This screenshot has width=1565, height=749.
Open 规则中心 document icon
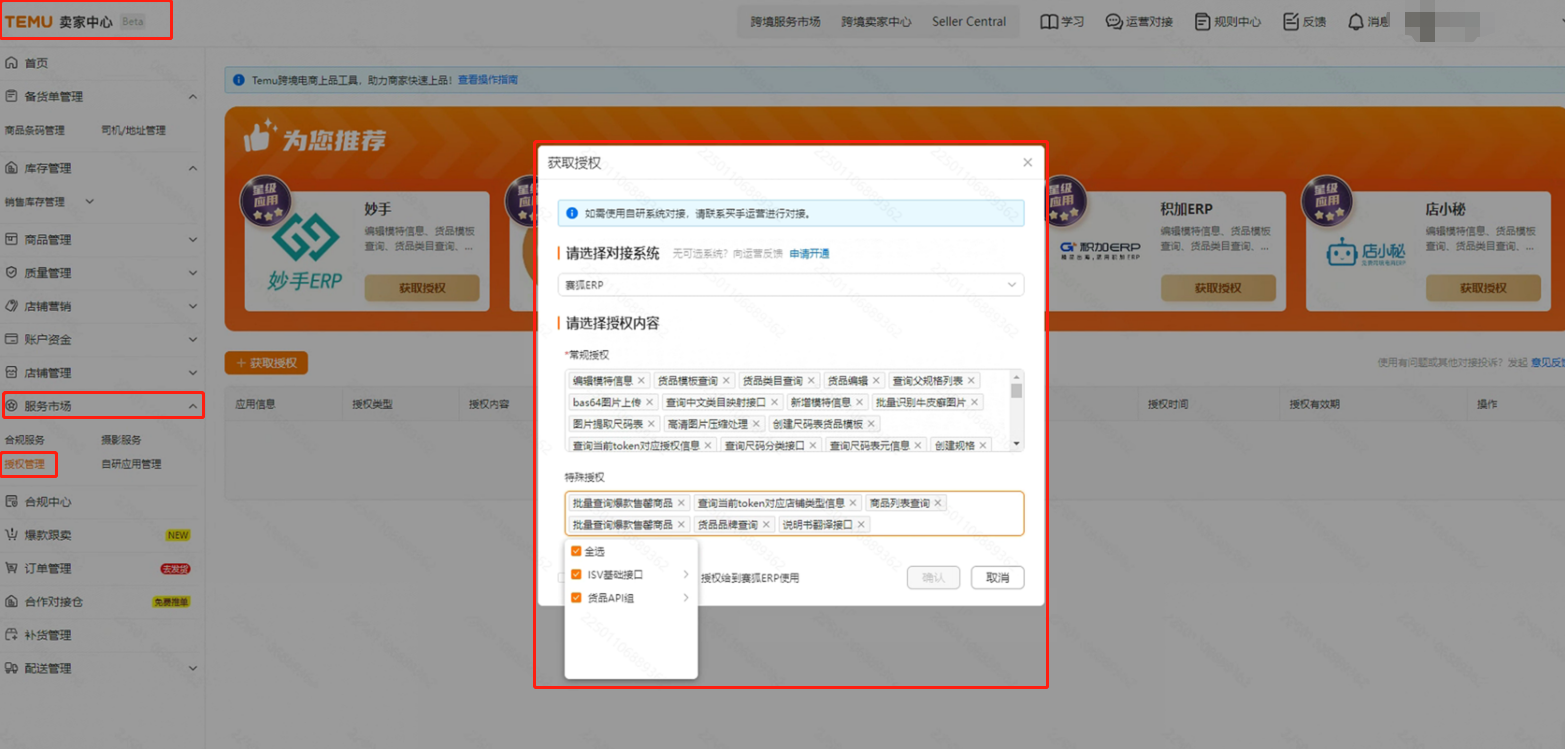click(1202, 21)
